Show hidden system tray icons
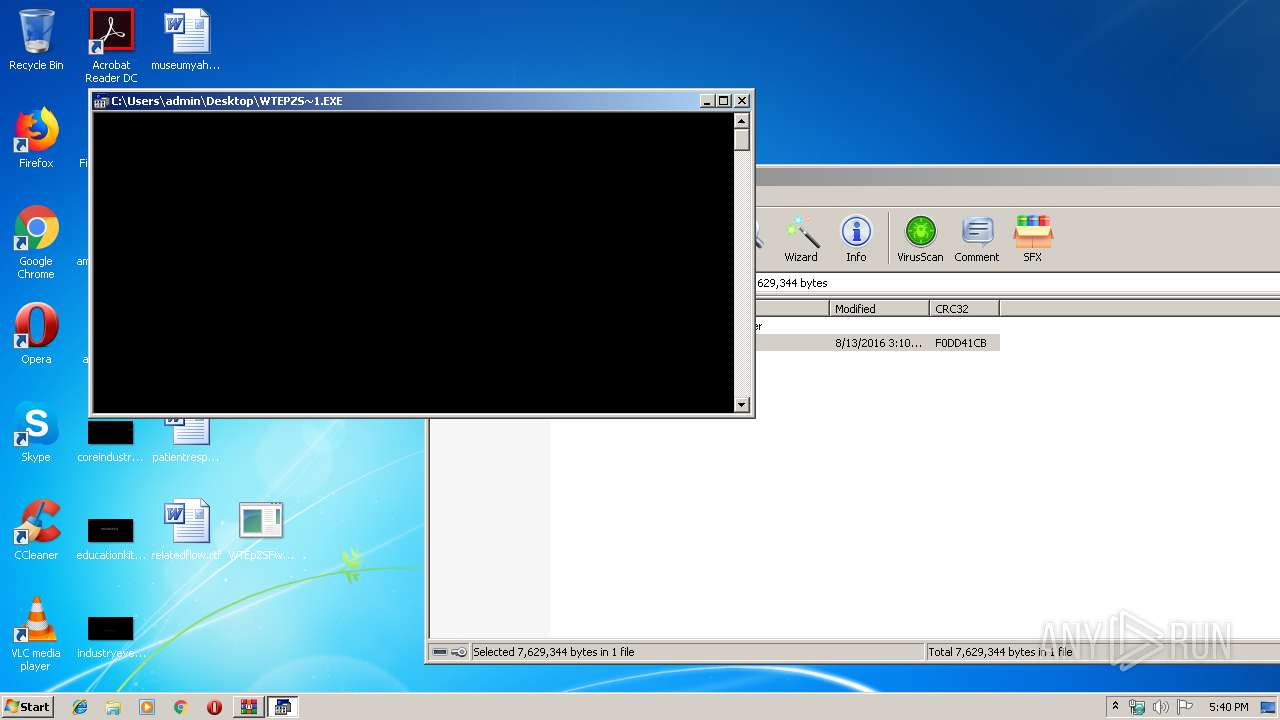1280x720 pixels. [1116, 707]
